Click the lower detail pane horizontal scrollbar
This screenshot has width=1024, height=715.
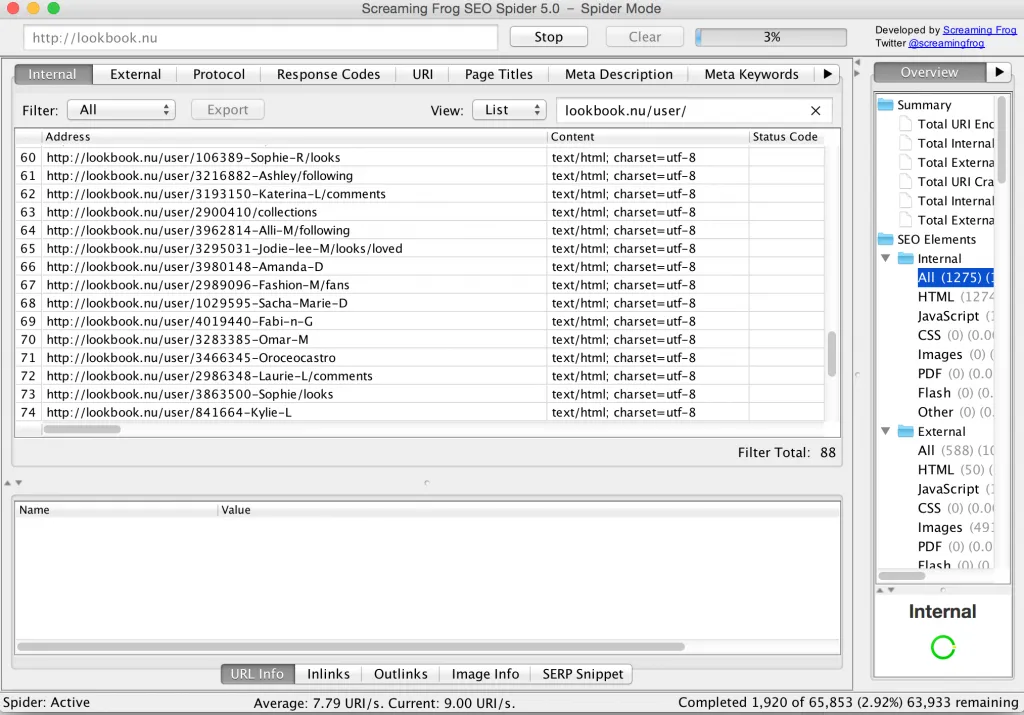point(351,646)
